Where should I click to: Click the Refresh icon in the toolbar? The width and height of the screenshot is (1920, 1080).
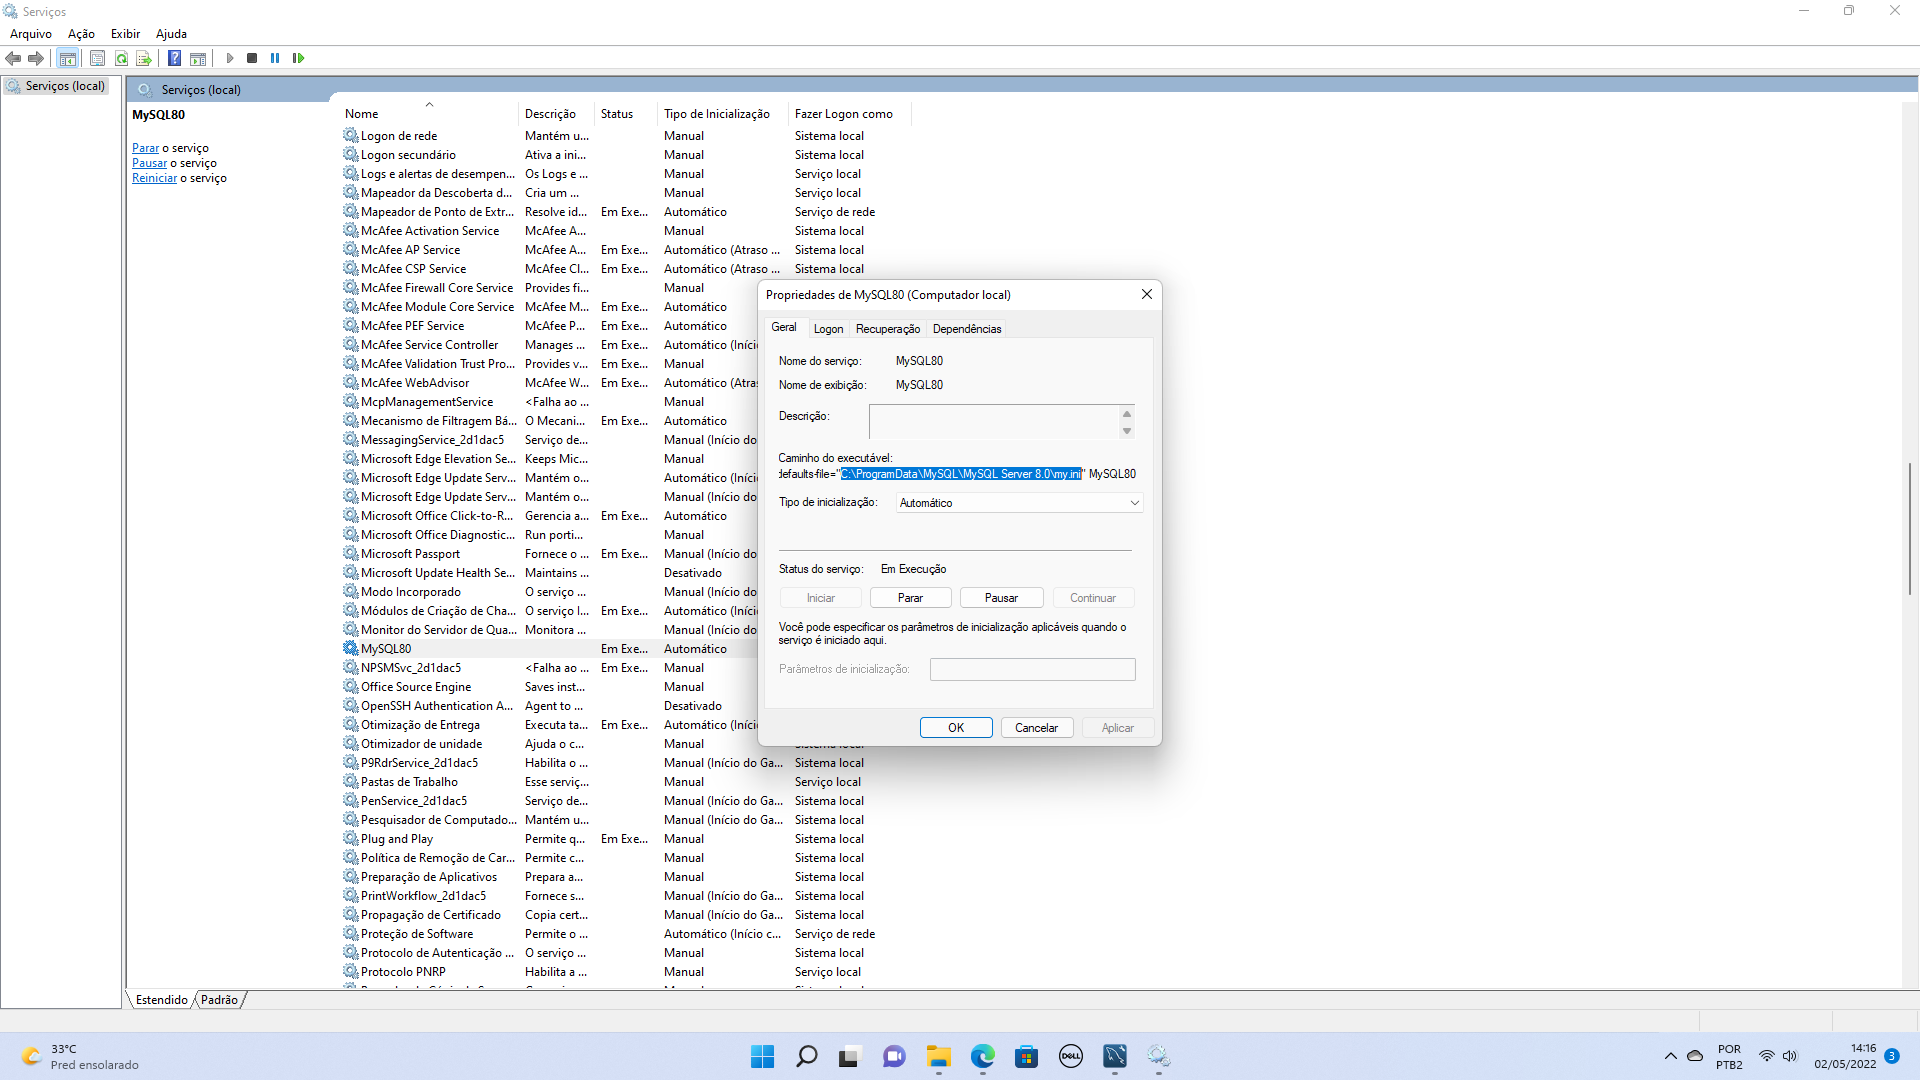pyautogui.click(x=121, y=58)
